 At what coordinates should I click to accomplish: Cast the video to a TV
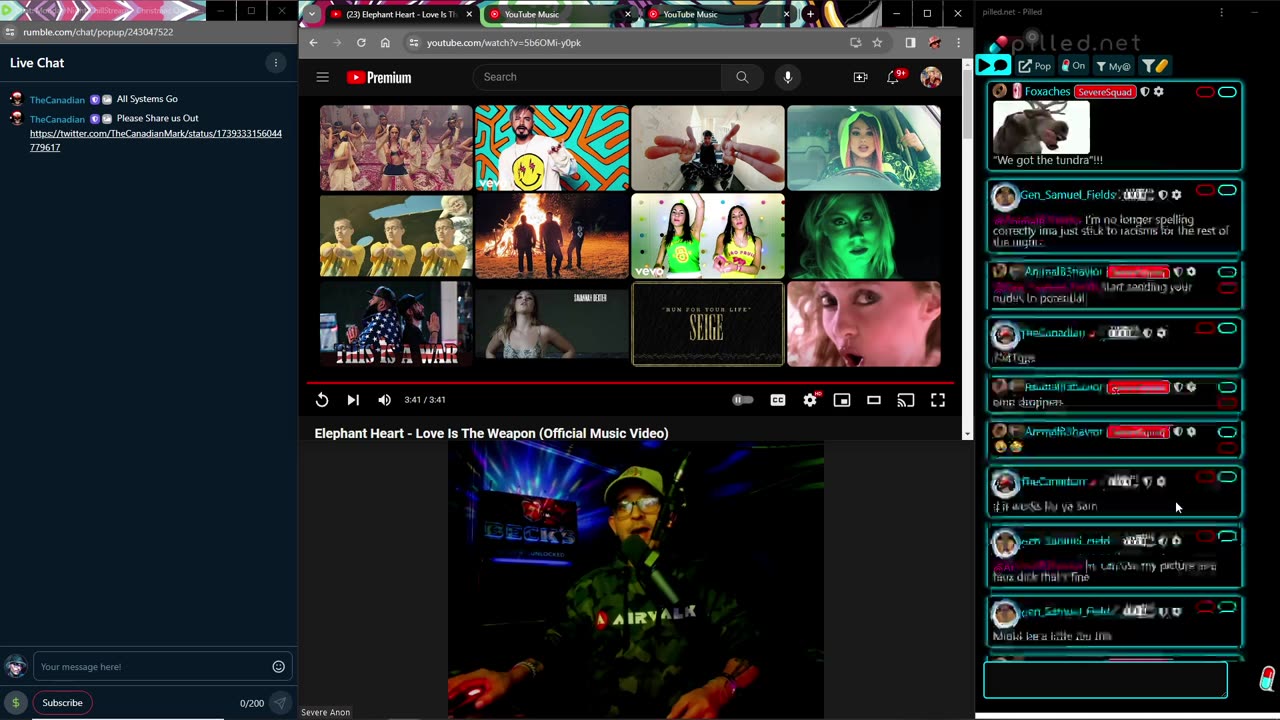[x=906, y=400]
